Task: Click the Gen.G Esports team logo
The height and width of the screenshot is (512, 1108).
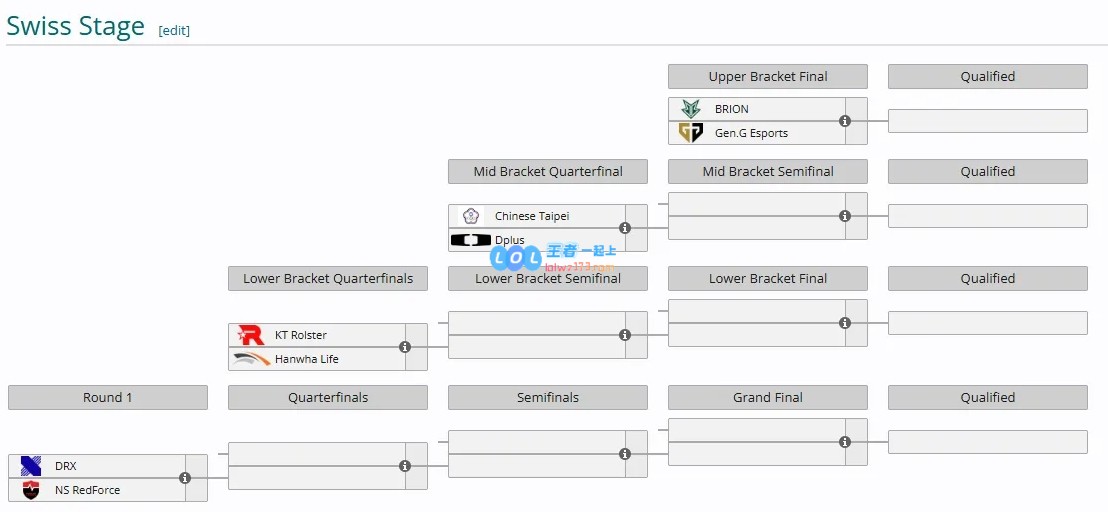Action: (690, 133)
